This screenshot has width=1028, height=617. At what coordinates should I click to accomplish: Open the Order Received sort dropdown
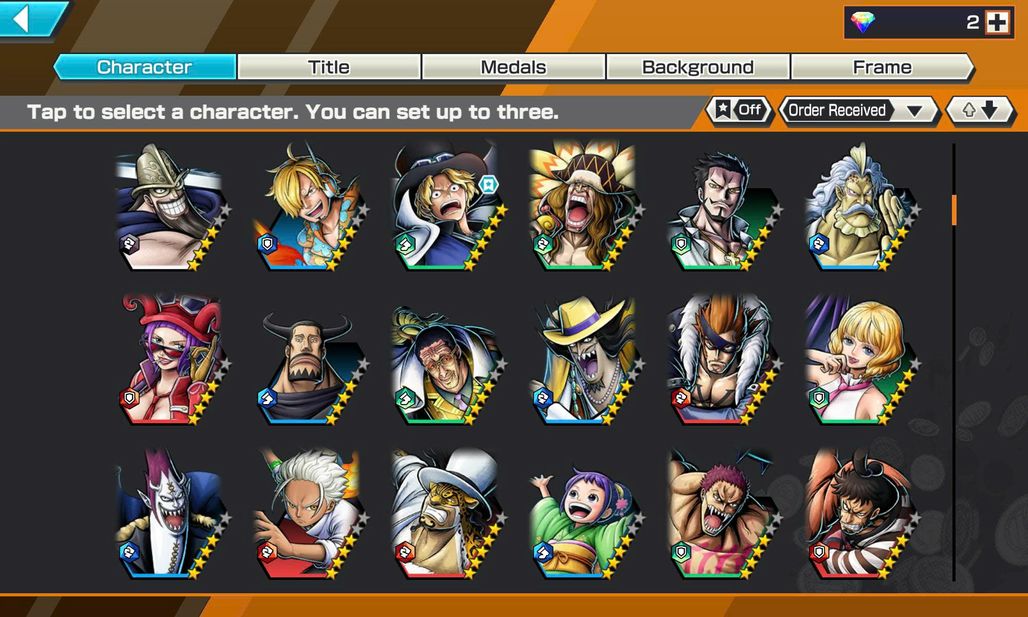coord(860,110)
